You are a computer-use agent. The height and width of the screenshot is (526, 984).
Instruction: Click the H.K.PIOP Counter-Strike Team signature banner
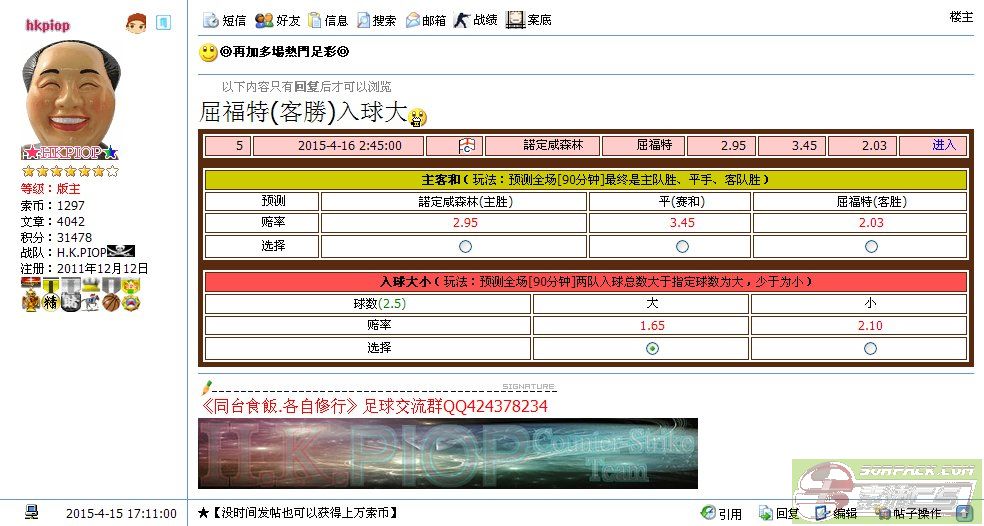(448, 453)
